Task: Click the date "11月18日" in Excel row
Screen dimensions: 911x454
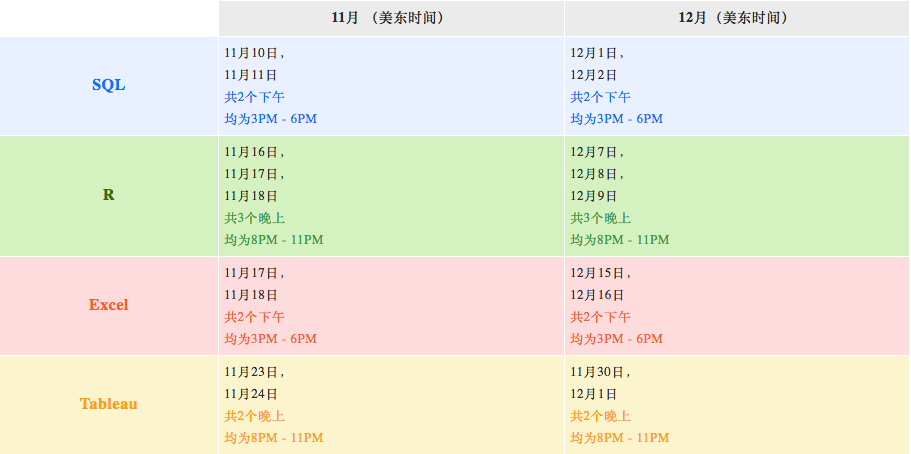Action: [x=251, y=295]
